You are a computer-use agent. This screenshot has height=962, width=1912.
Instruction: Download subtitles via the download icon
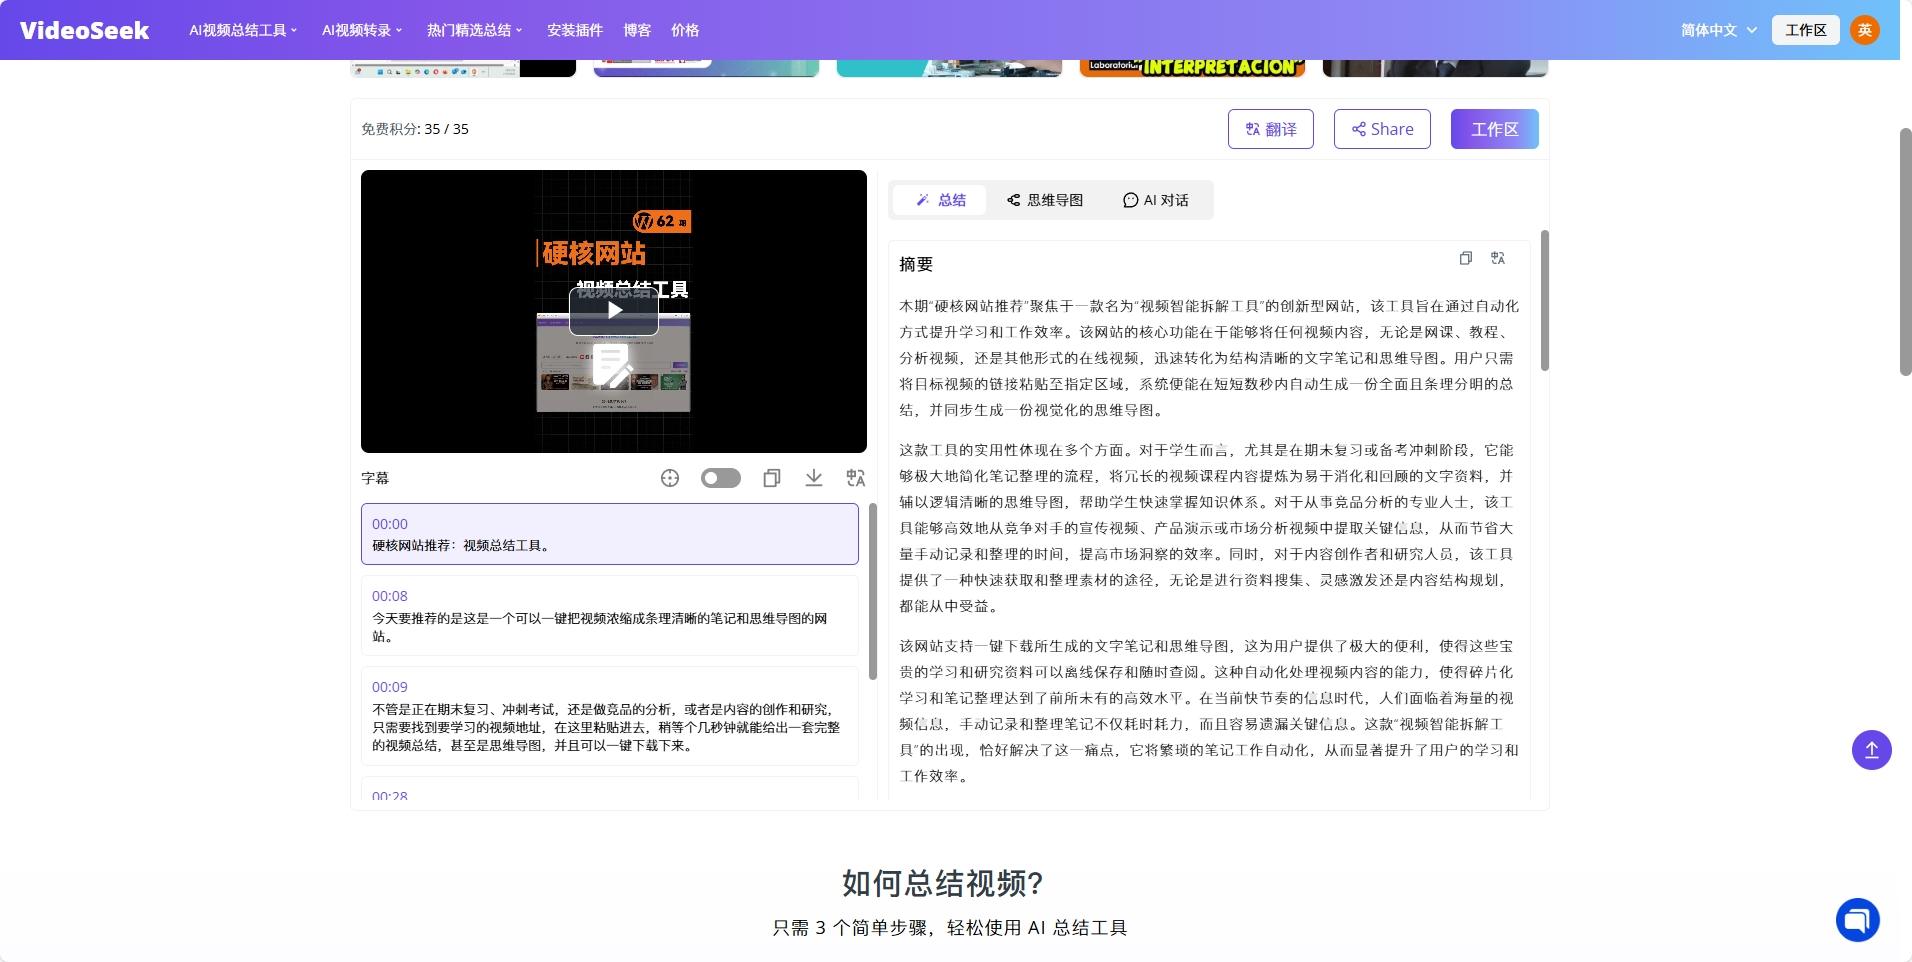click(x=813, y=478)
